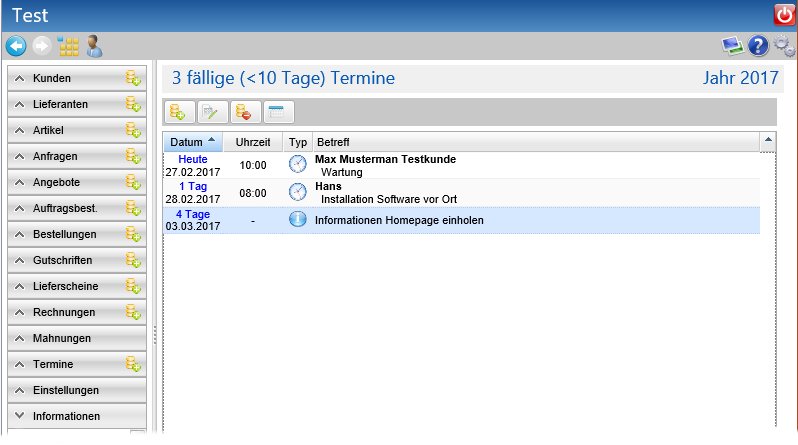This screenshot has height=445, width=798.
Task: Click the blue help question mark icon
Action: (x=758, y=46)
